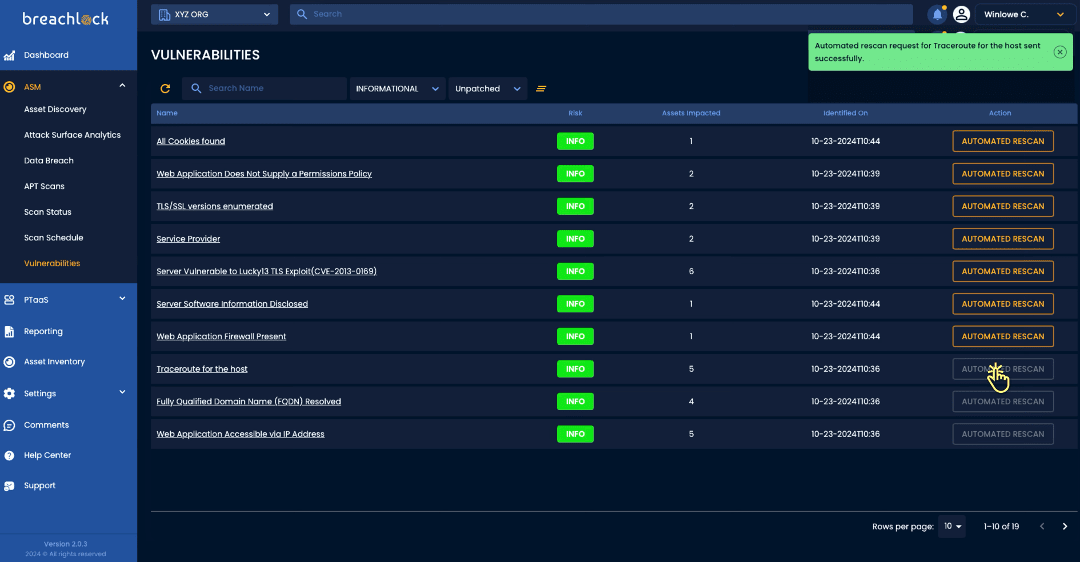
Task: Open Server Vulnerable to Lucky13 TLS Exploit link
Action: [x=267, y=271]
